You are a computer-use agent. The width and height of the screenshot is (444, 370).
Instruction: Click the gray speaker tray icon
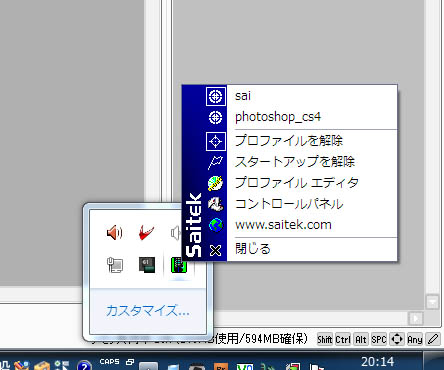(176, 233)
